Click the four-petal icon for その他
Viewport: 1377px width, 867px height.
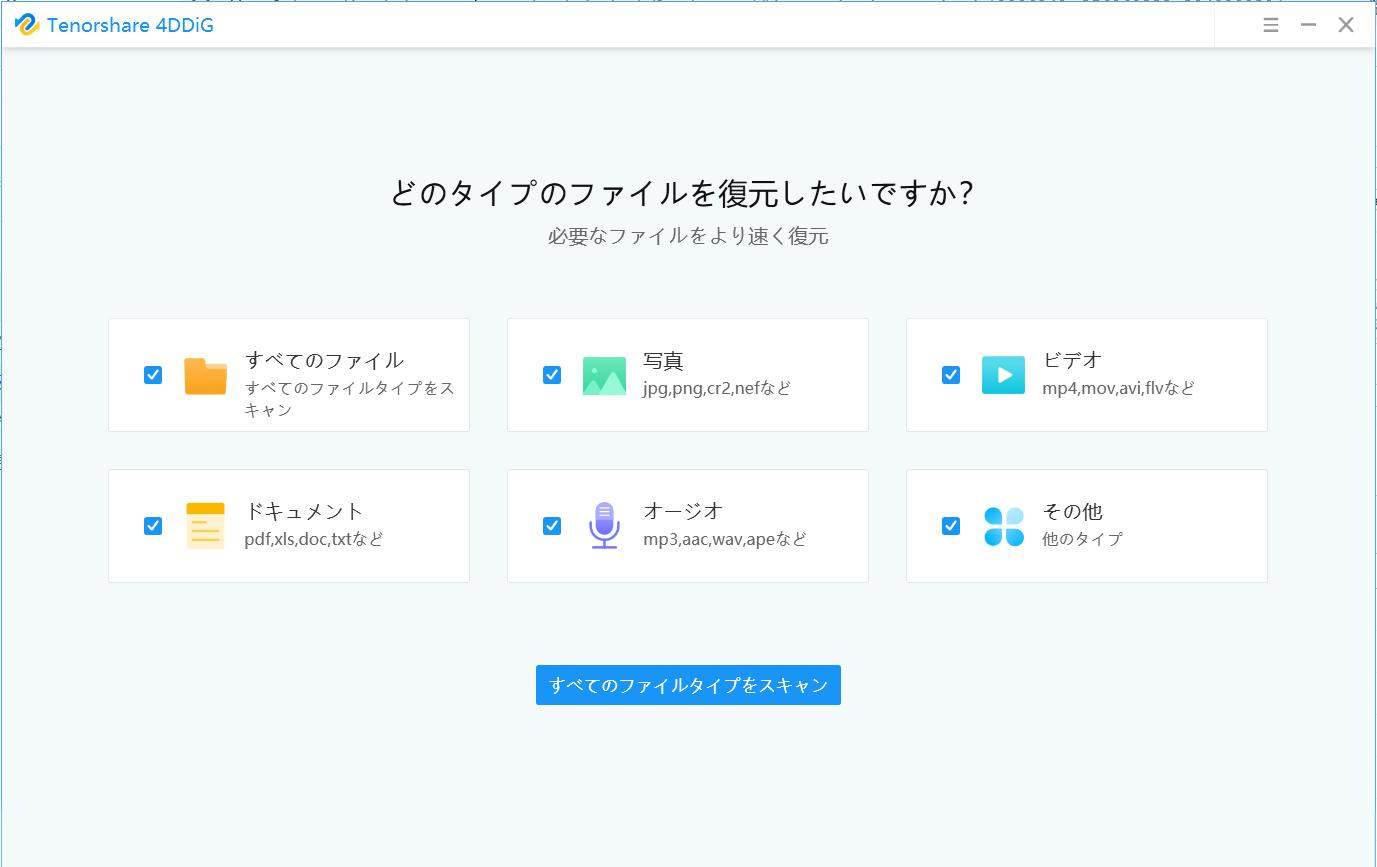click(x=1003, y=526)
